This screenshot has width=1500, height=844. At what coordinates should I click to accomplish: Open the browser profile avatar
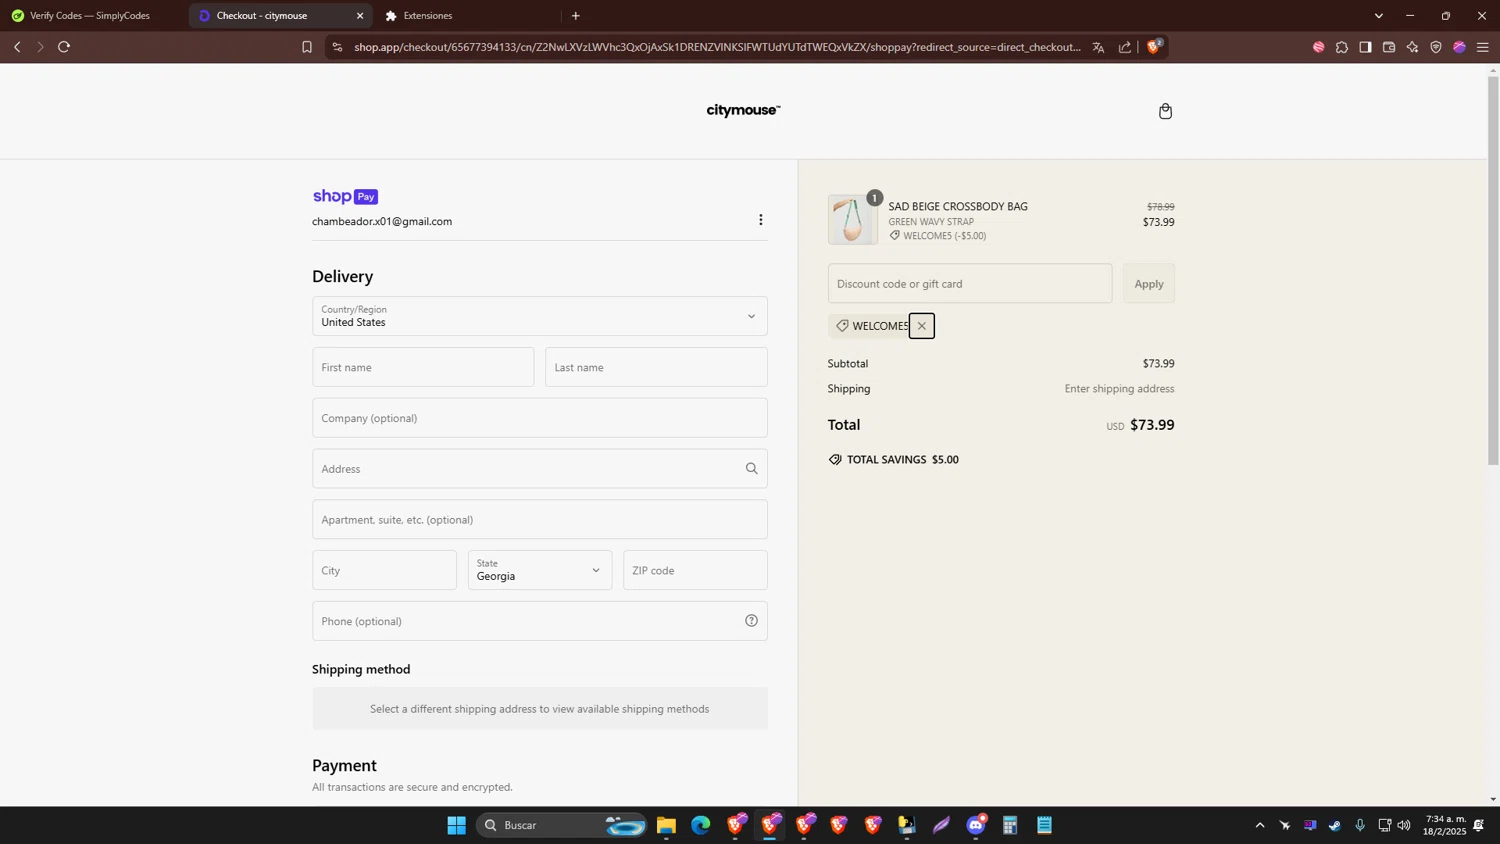pyautogui.click(x=1459, y=47)
